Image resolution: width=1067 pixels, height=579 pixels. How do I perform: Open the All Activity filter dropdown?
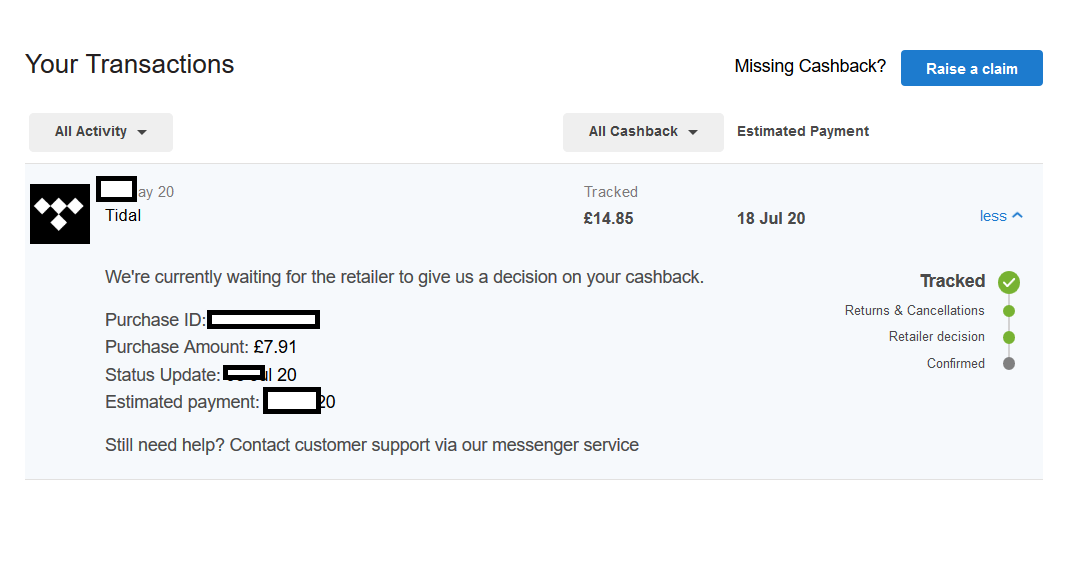(101, 132)
